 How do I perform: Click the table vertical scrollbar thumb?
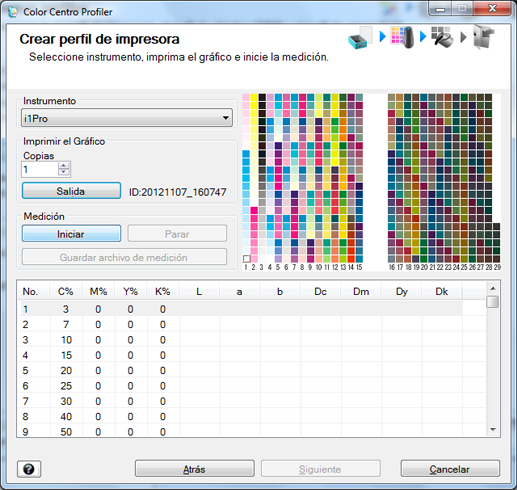pyautogui.click(x=493, y=302)
